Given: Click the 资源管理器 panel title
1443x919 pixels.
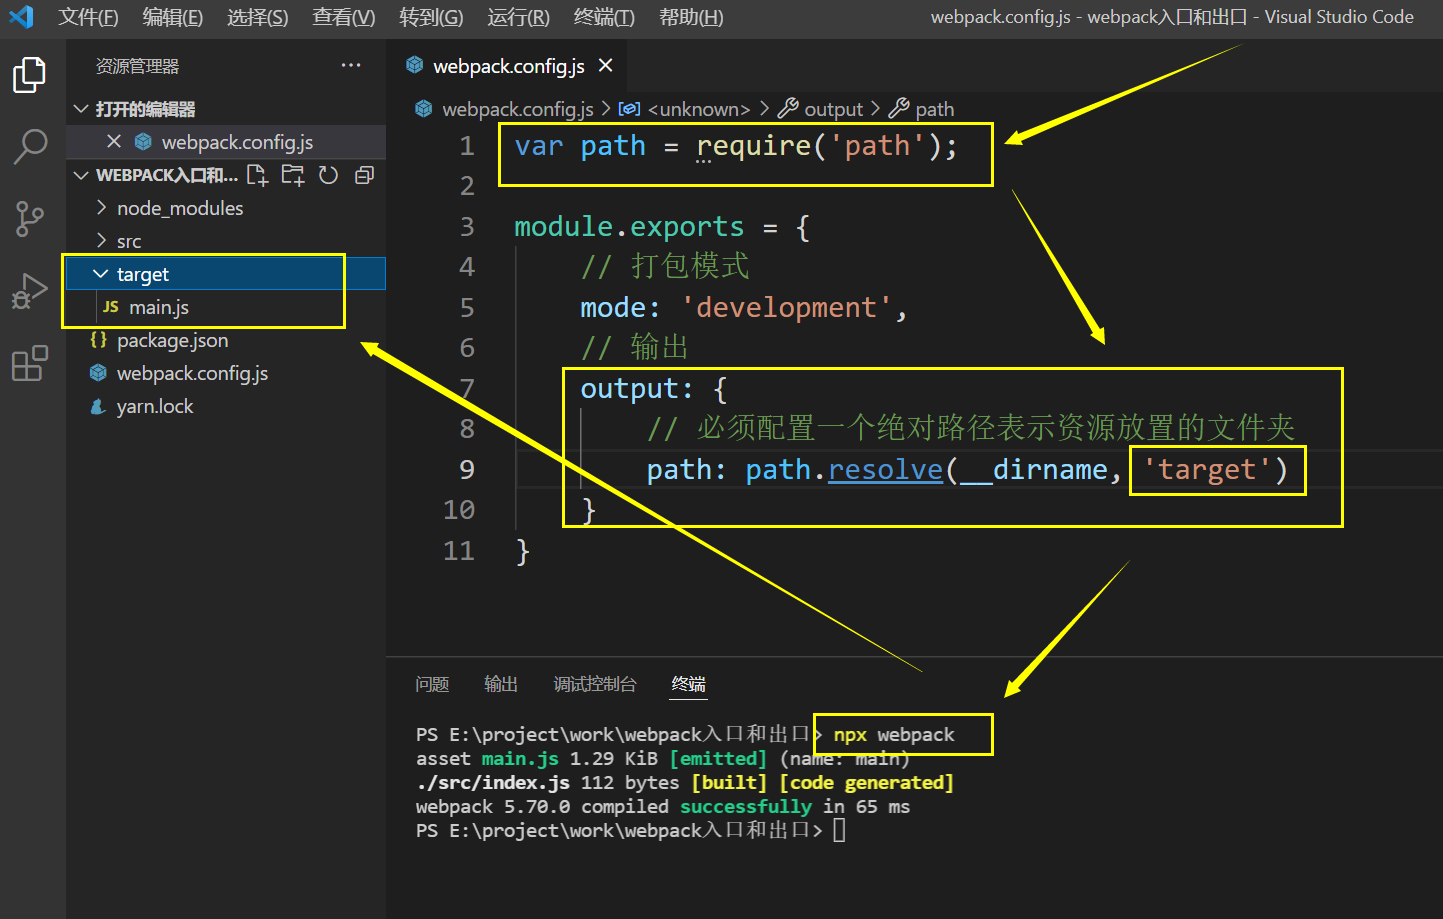Looking at the screenshot, I should click(x=137, y=66).
